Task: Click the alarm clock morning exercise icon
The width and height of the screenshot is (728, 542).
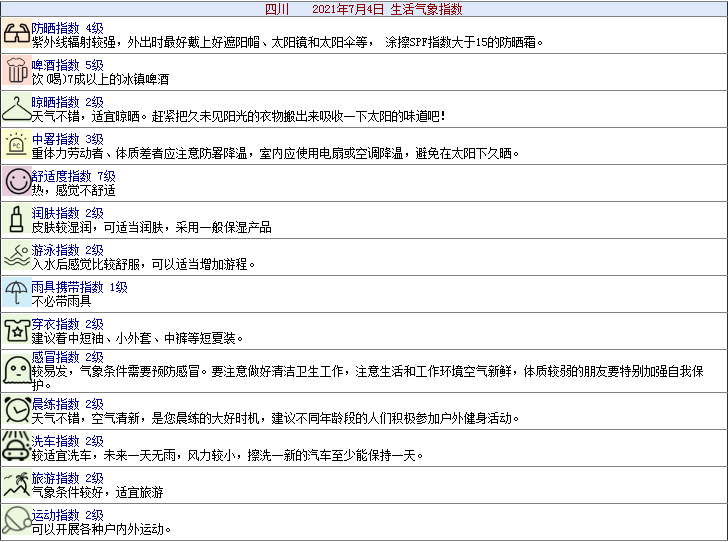Action: (16, 410)
